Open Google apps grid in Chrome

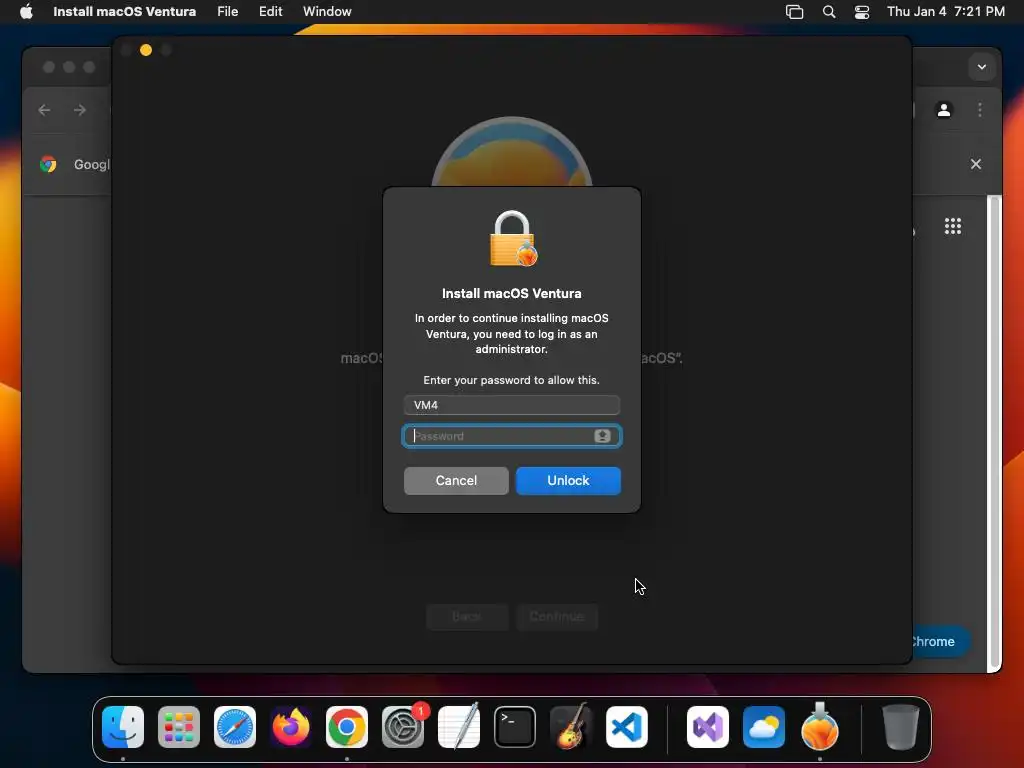953,226
